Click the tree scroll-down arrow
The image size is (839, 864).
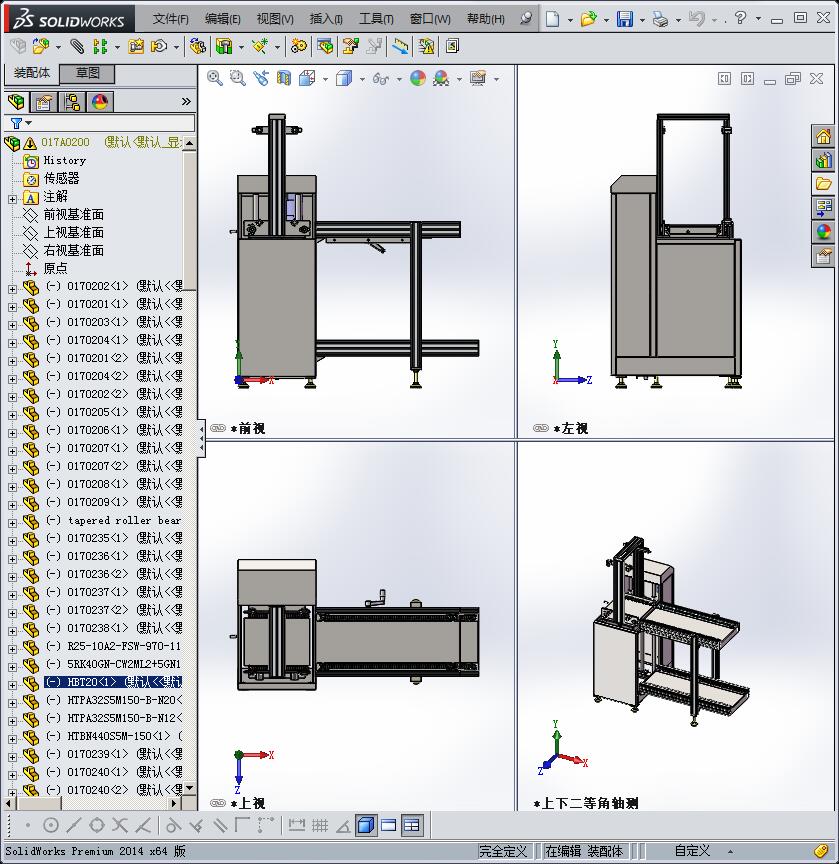pos(190,789)
